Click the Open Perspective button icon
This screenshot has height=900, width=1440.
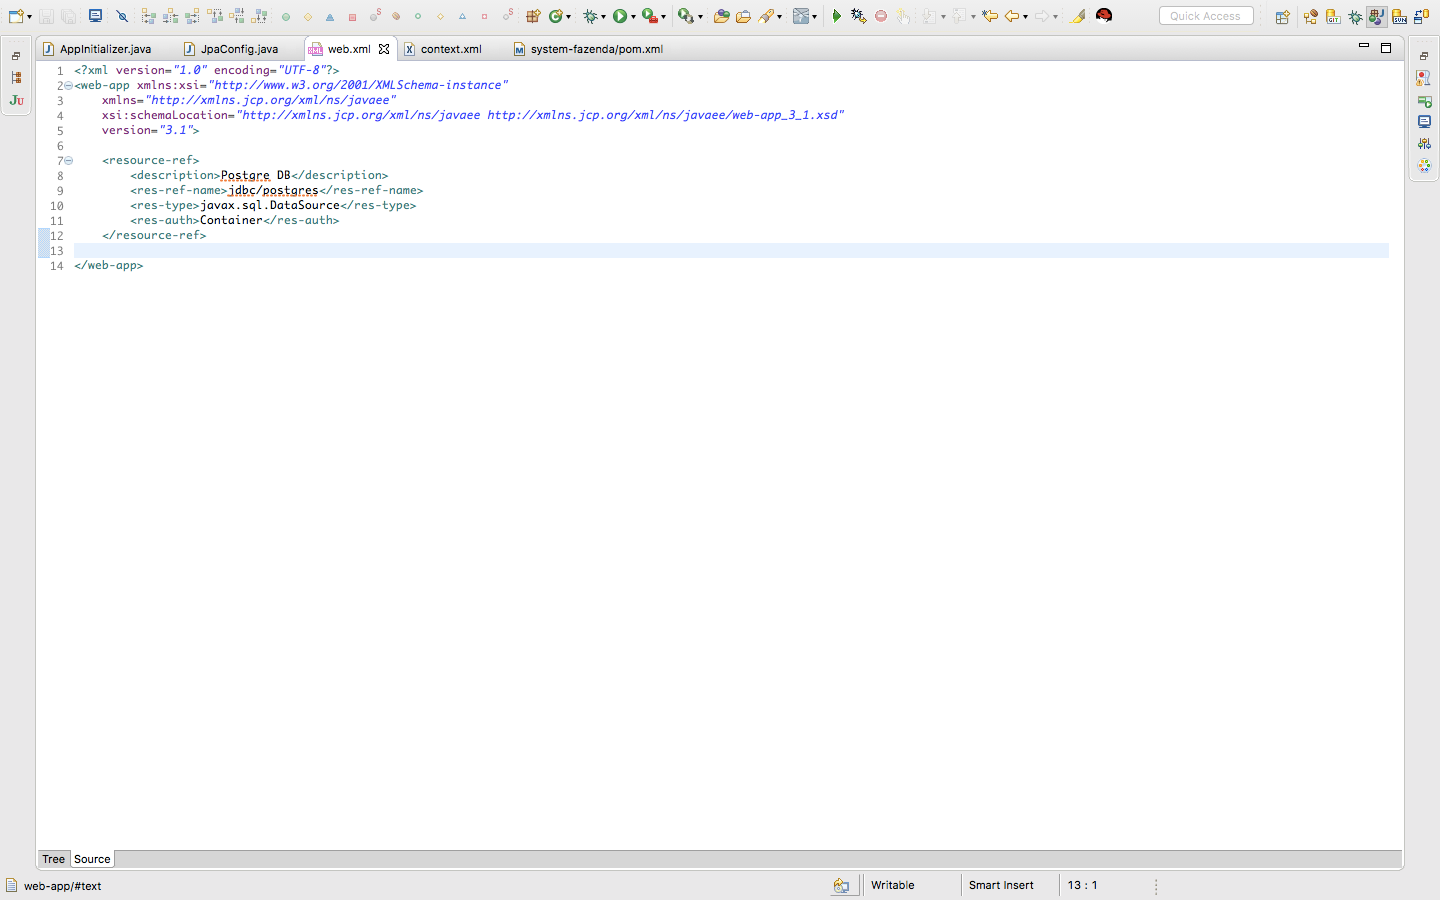[x=1282, y=17]
